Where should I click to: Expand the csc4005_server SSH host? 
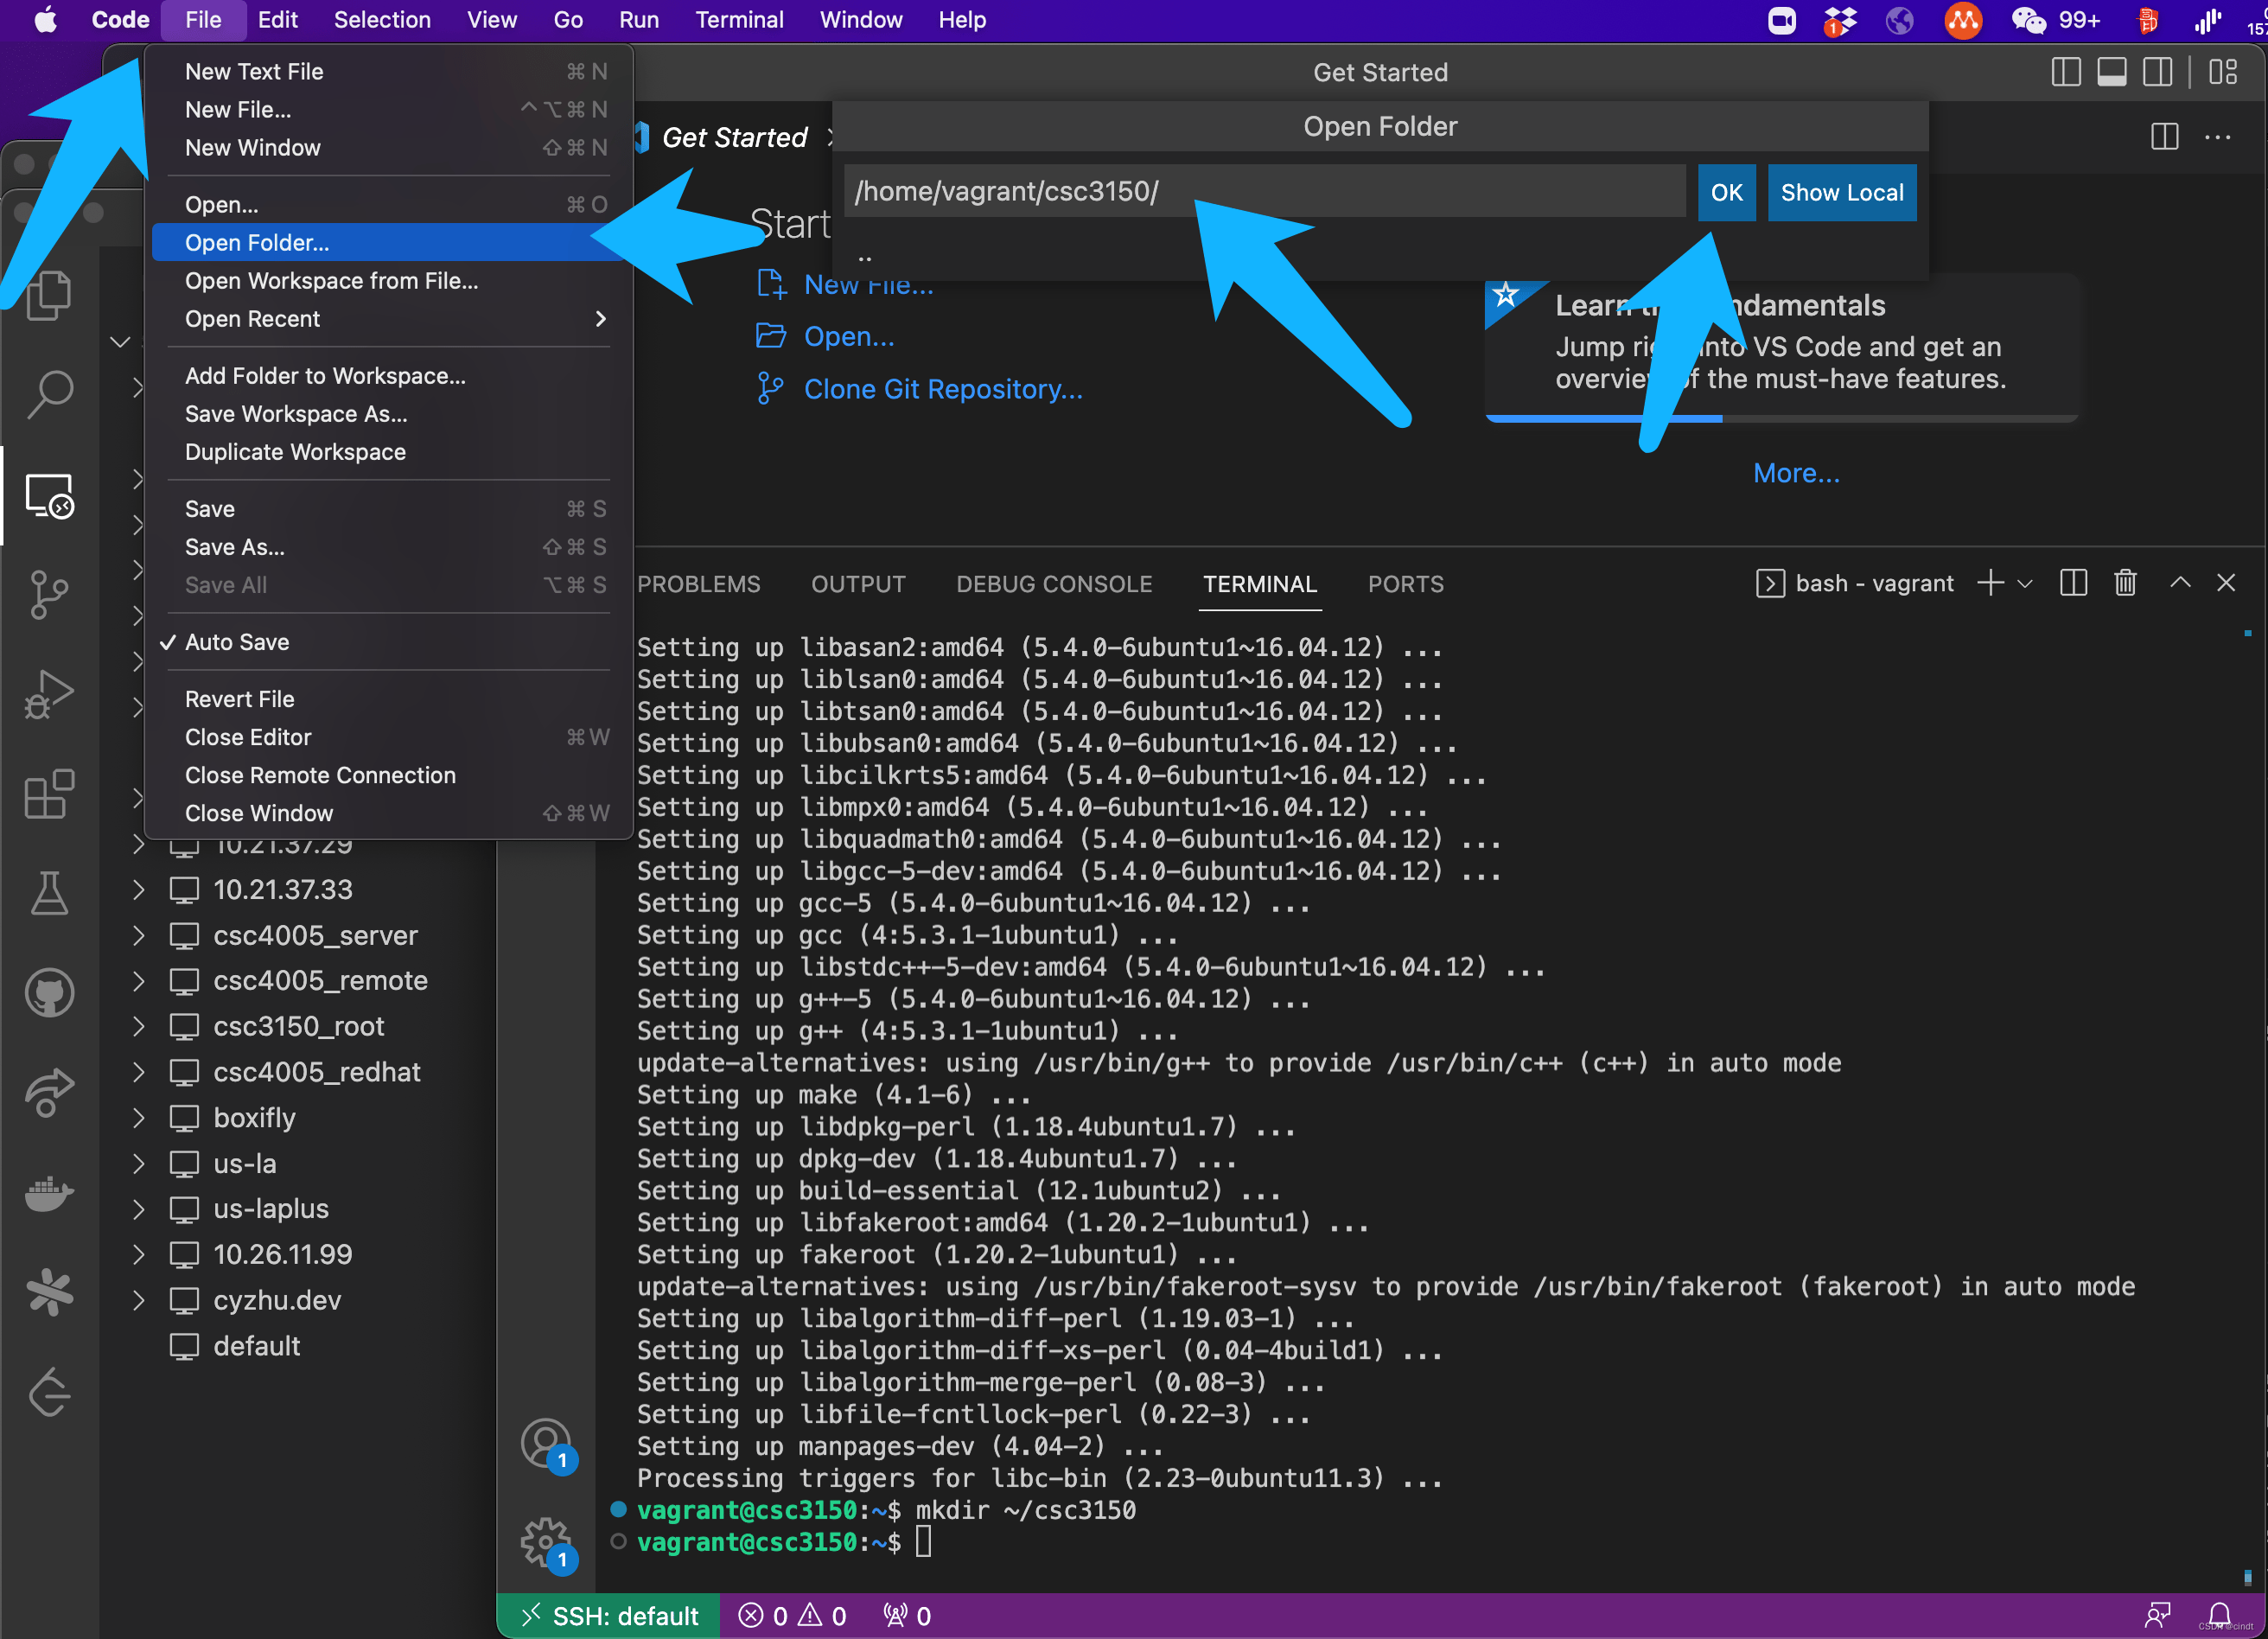(x=139, y=935)
